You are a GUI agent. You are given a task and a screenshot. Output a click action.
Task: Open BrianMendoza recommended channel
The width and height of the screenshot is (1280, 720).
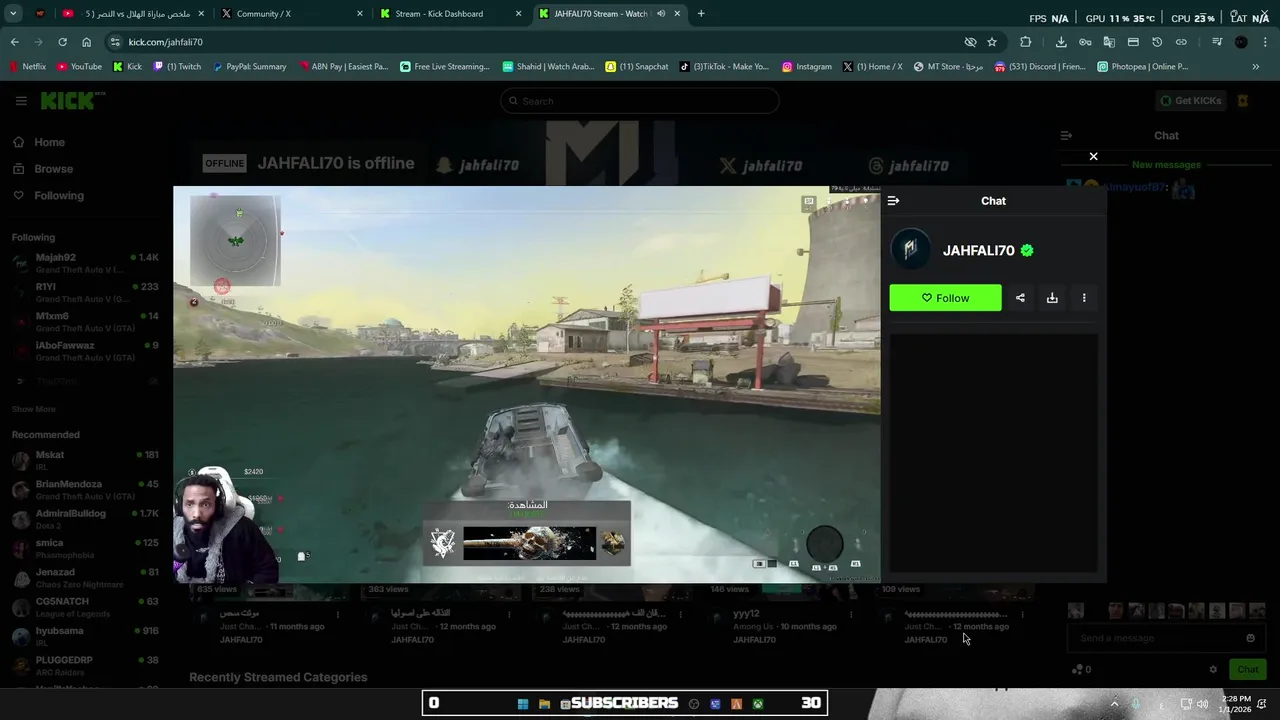[85, 489]
